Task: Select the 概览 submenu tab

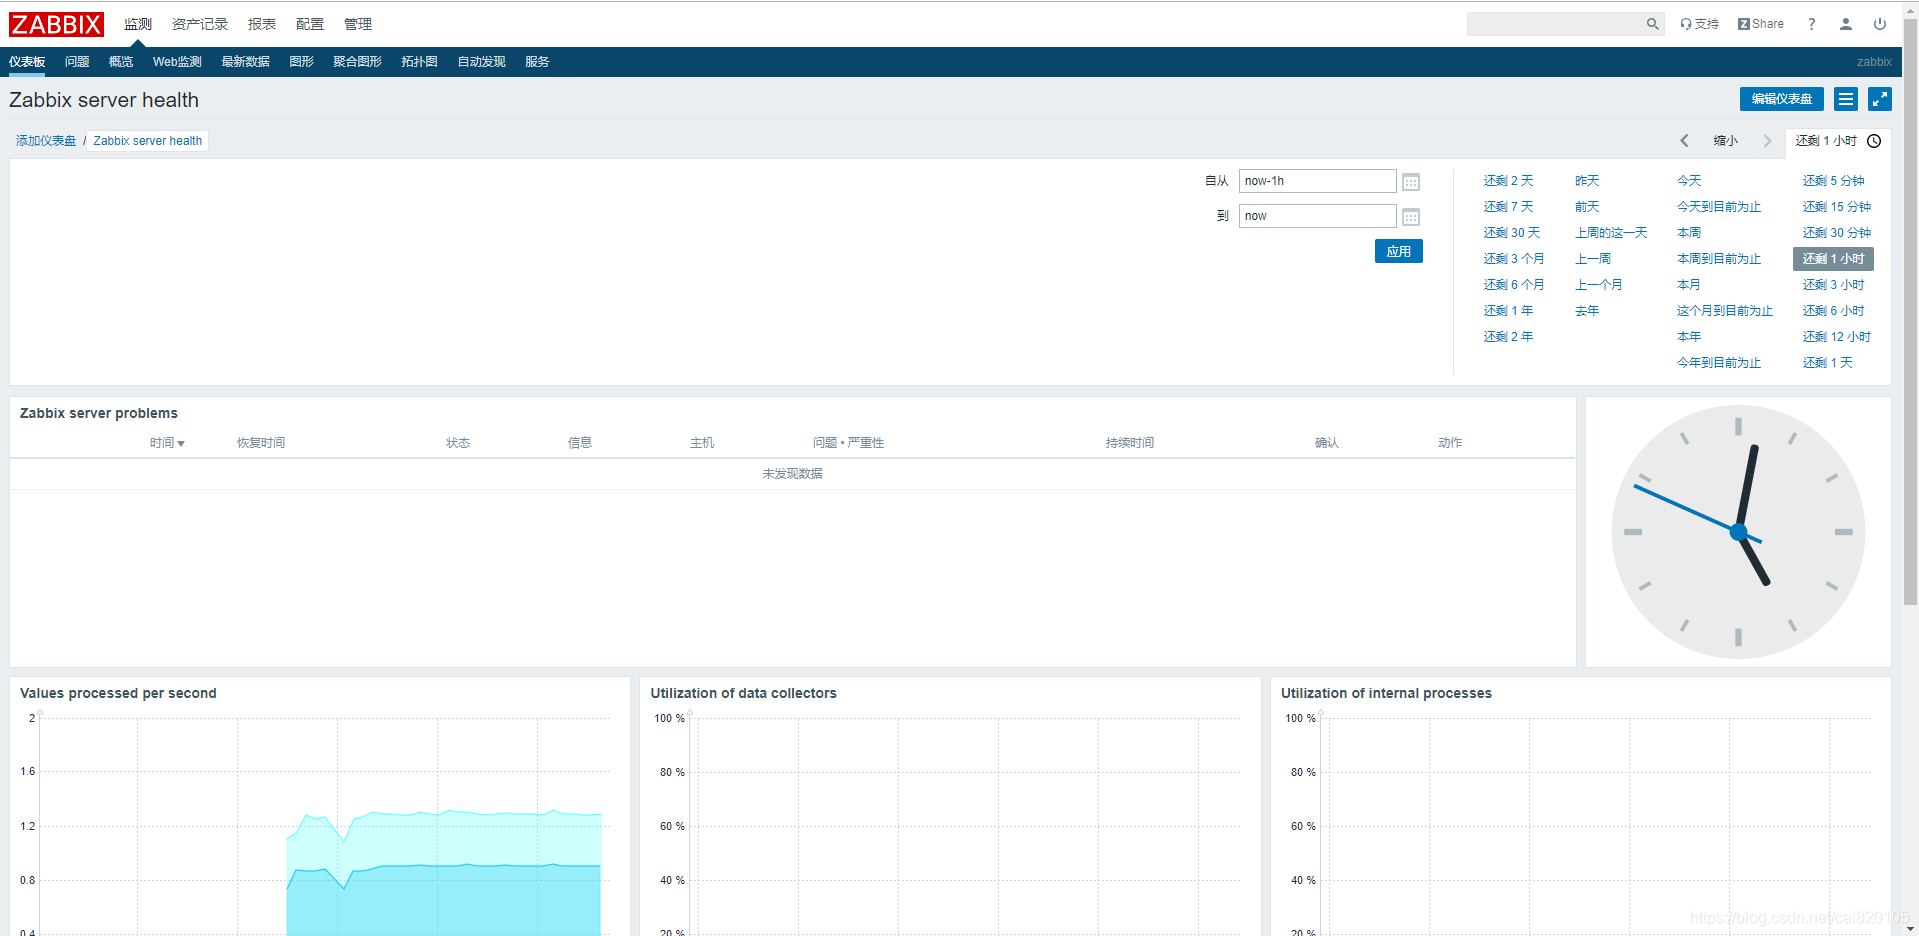Action: [121, 62]
